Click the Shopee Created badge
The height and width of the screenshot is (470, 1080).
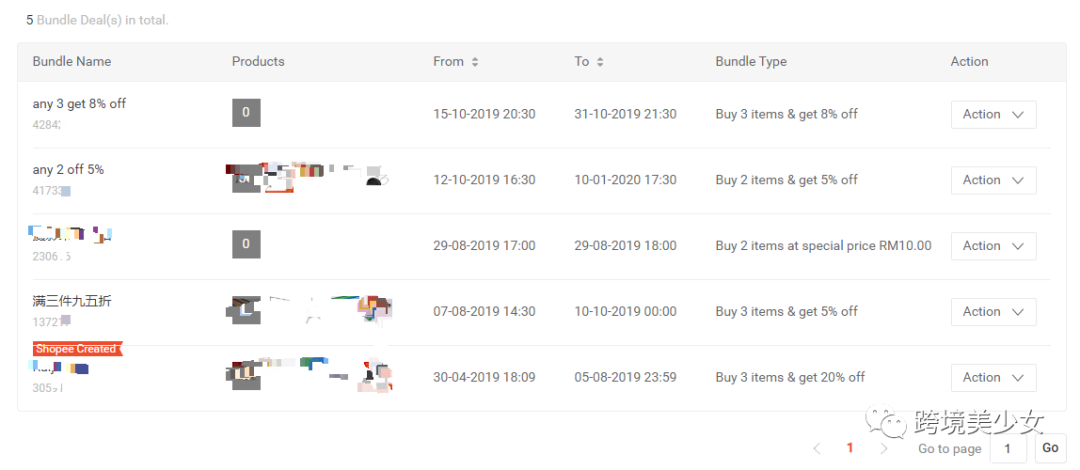pyautogui.click(x=76, y=349)
